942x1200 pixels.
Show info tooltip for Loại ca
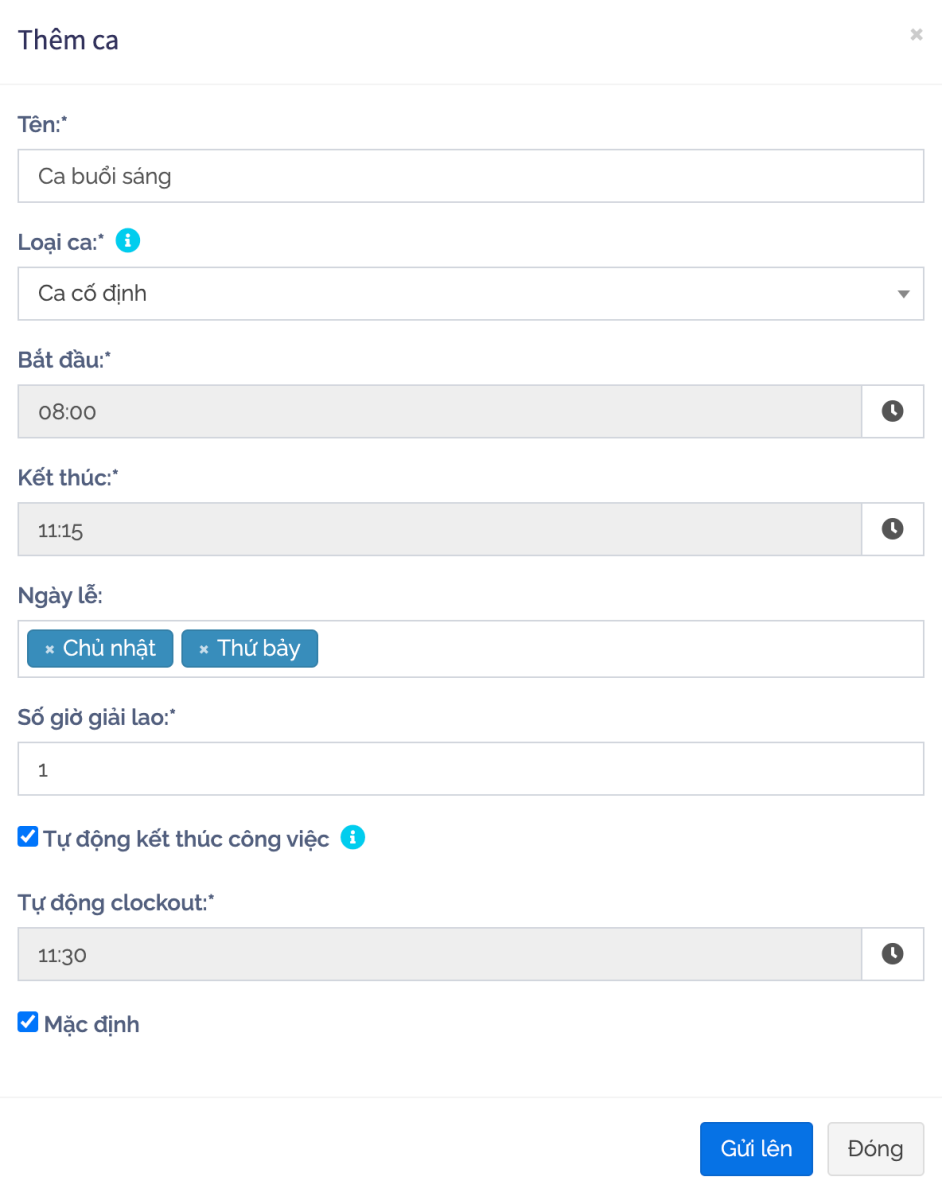click(128, 241)
